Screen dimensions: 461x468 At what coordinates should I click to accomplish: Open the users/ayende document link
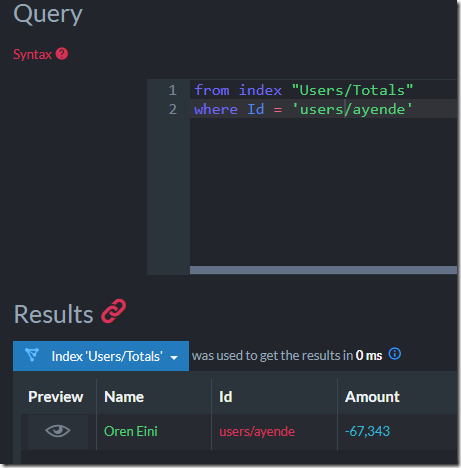click(x=257, y=432)
